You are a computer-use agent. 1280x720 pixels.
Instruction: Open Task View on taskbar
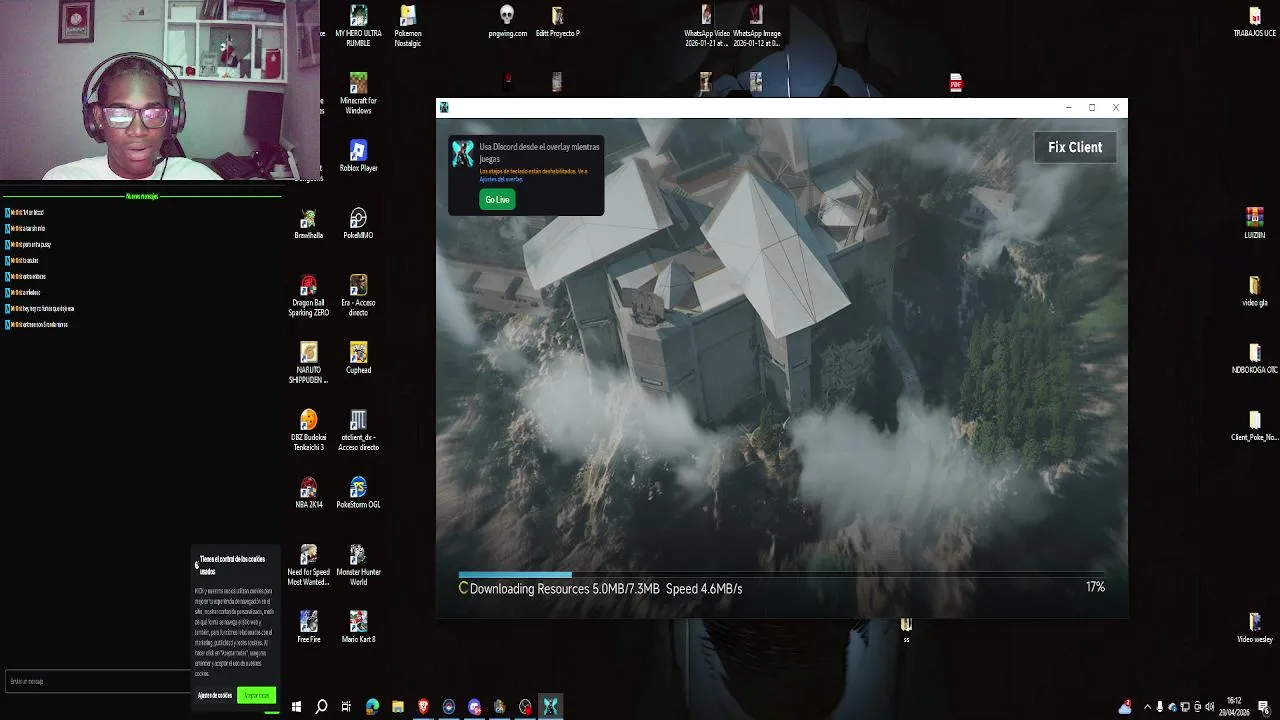click(x=346, y=707)
